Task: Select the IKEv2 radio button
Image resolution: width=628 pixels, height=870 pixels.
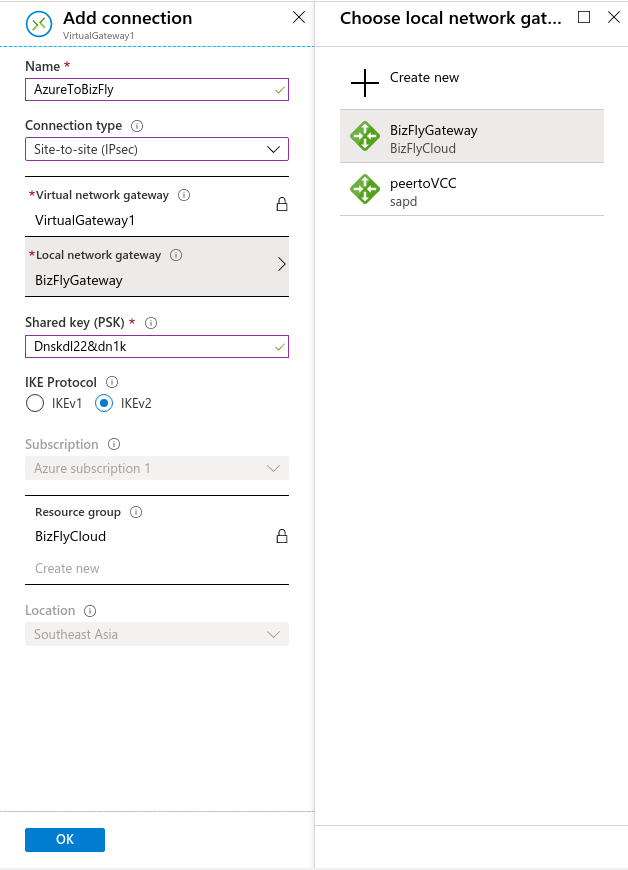Action: point(104,403)
